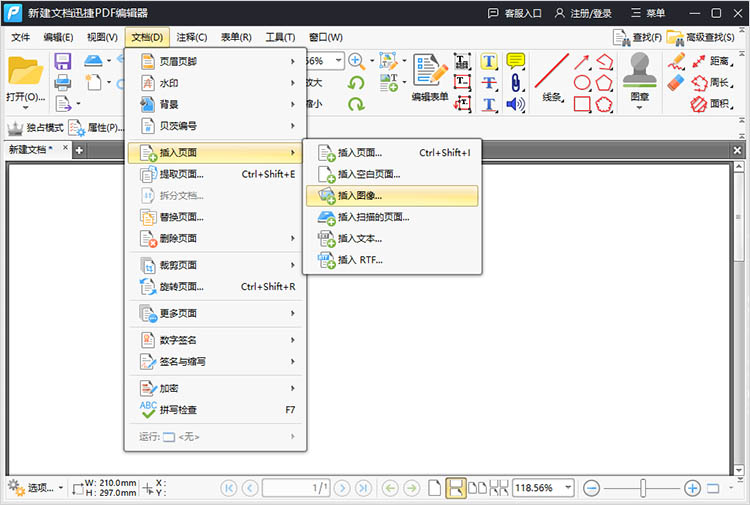The image size is (750, 505).
Task: Toggle single page layout view
Action: (x=434, y=488)
